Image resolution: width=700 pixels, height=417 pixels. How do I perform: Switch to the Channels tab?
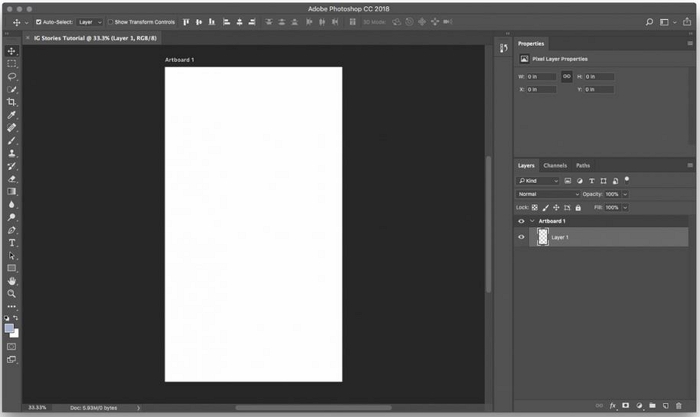pos(555,165)
